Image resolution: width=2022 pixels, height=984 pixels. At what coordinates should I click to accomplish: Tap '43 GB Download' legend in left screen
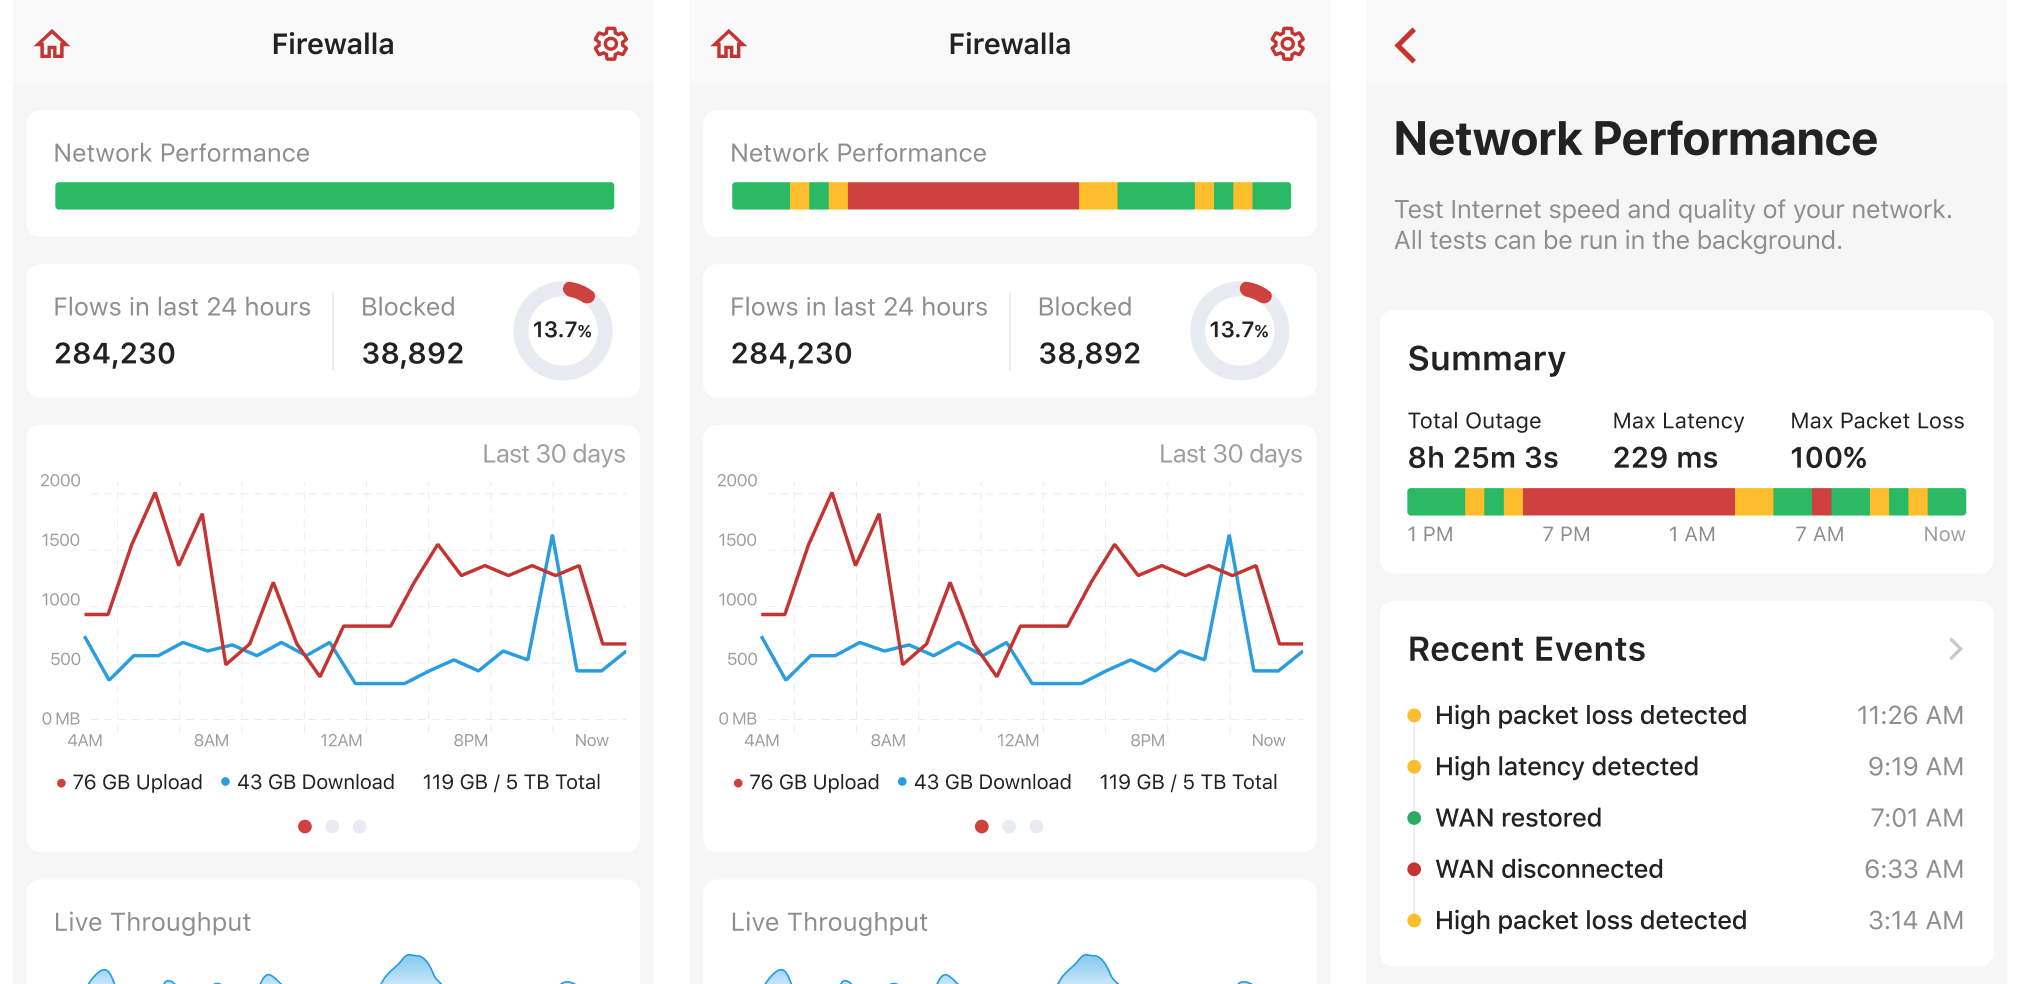tap(308, 782)
